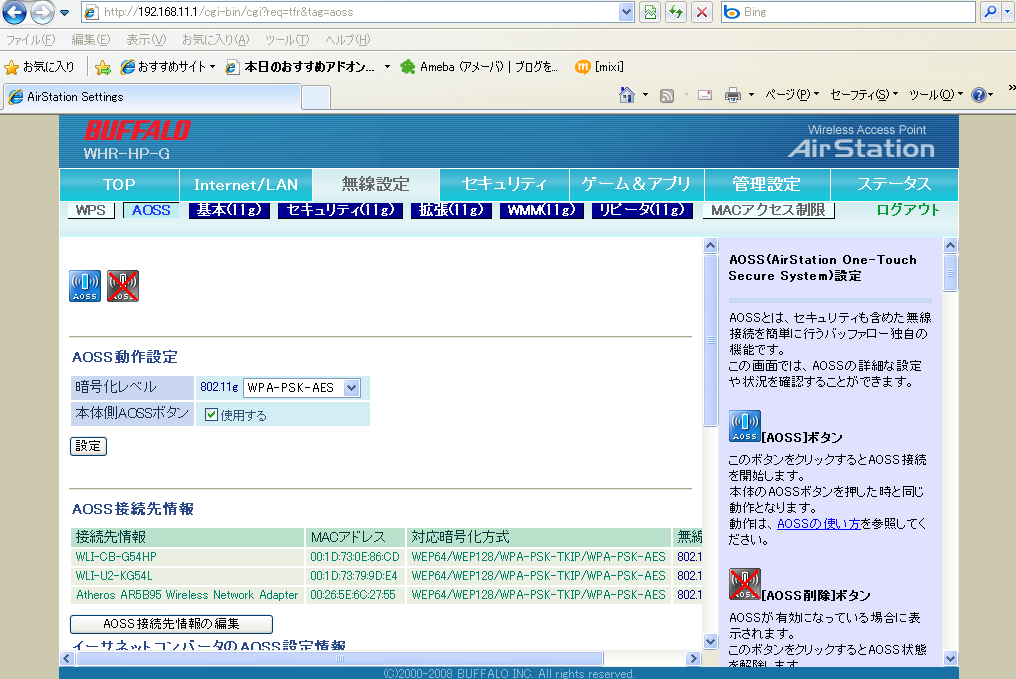Switch to the Internet/LAN tab
Viewport: 1016px width, 679px height.
(x=246, y=185)
